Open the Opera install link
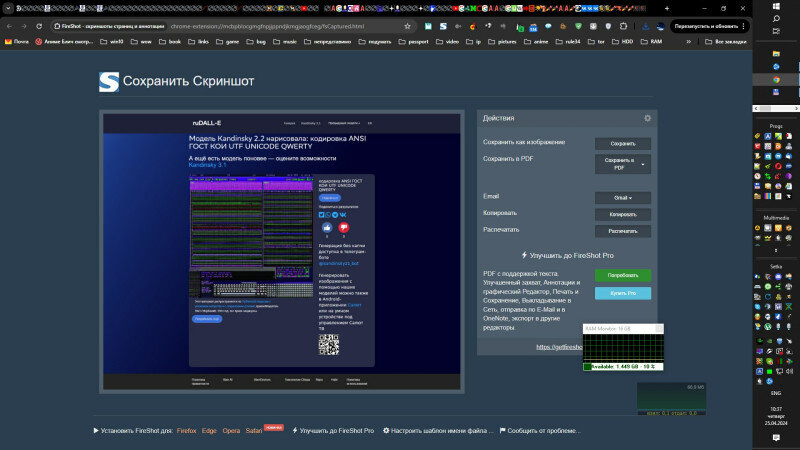The image size is (800, 450). (231, 431)
